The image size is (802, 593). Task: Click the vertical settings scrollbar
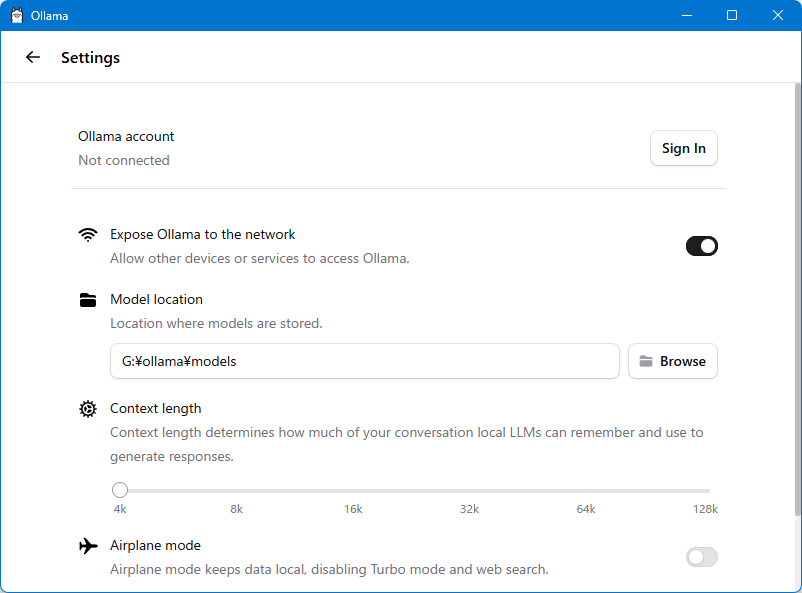pyautogui.click(x=798, y=300)
